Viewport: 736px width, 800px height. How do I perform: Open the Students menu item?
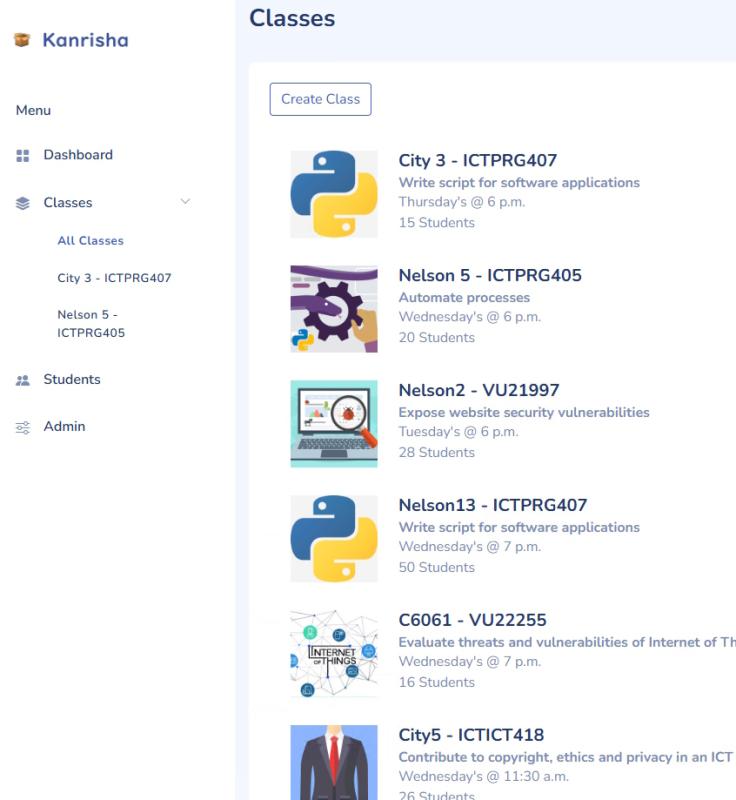coord(72,379)
